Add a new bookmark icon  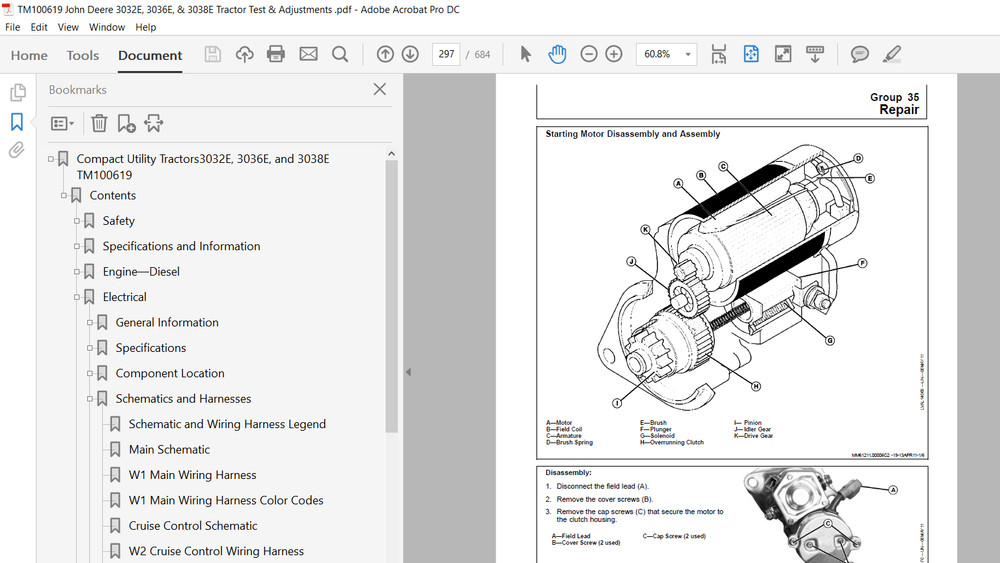click(126, 123)
